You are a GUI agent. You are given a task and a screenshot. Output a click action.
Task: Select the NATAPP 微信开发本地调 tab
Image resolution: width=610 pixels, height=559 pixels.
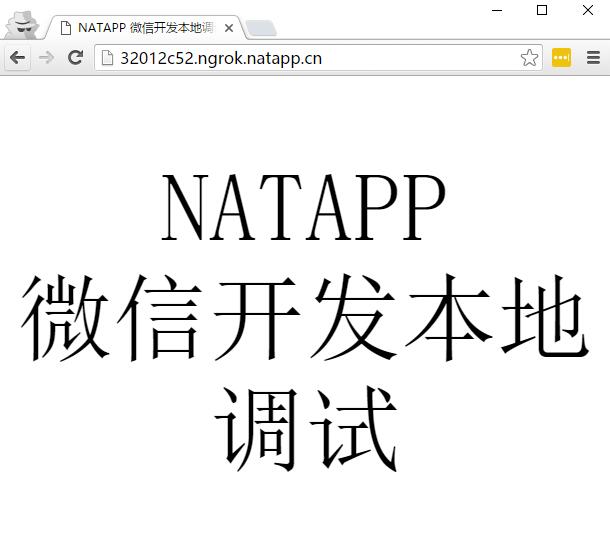point(146,28)
